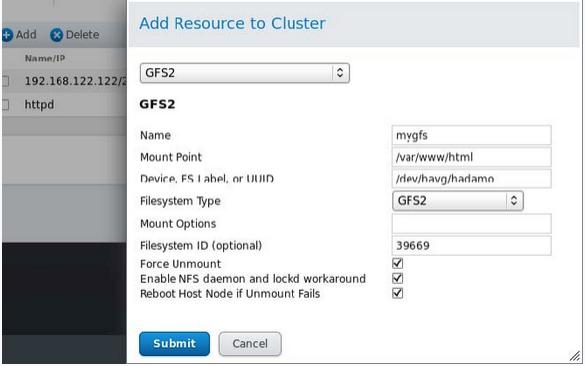Click the Filesystem Type stepper arrows
Screen dimensions: 585x366
click(x=514, y=201)
